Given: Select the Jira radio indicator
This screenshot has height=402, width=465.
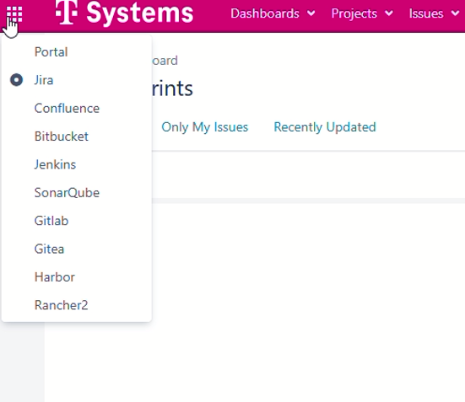Looking at the screenshot, I should [16, 80].
